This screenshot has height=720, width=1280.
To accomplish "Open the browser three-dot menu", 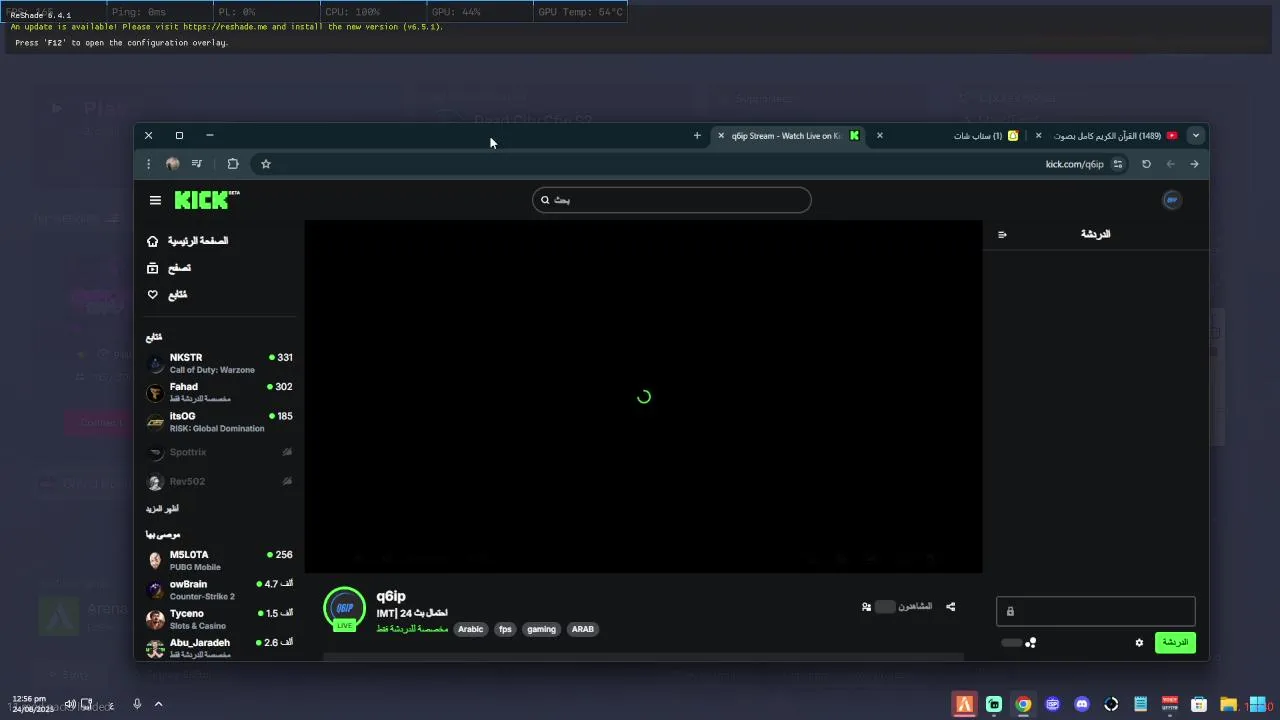I will pyautogui.click(x=148, y=164).
